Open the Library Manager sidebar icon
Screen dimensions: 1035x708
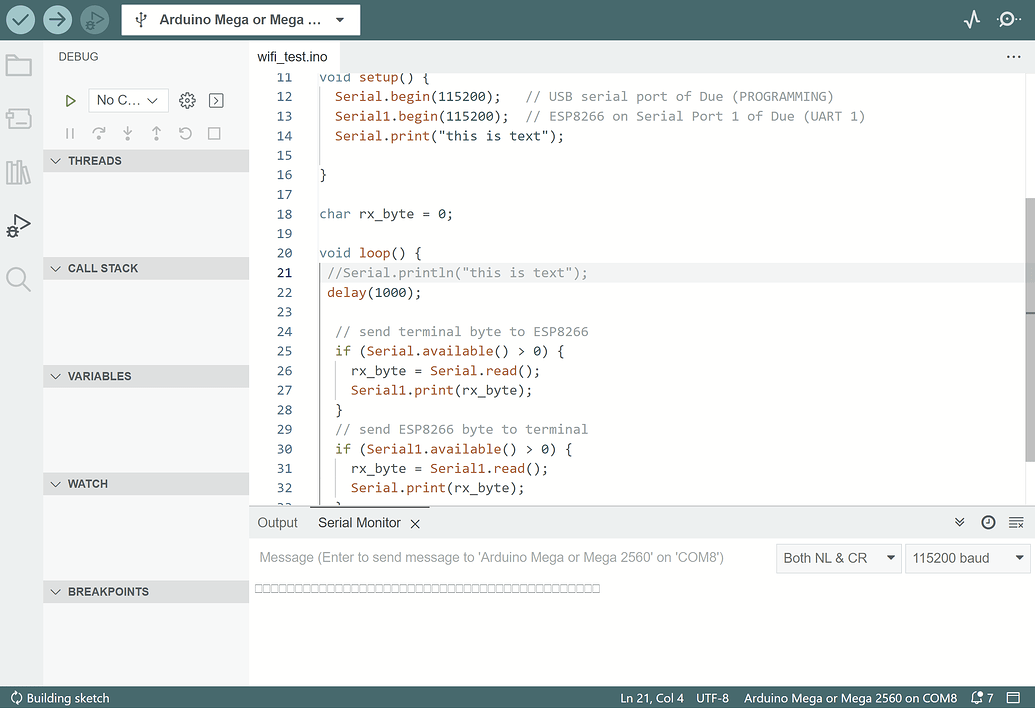(x=19, y=172)
